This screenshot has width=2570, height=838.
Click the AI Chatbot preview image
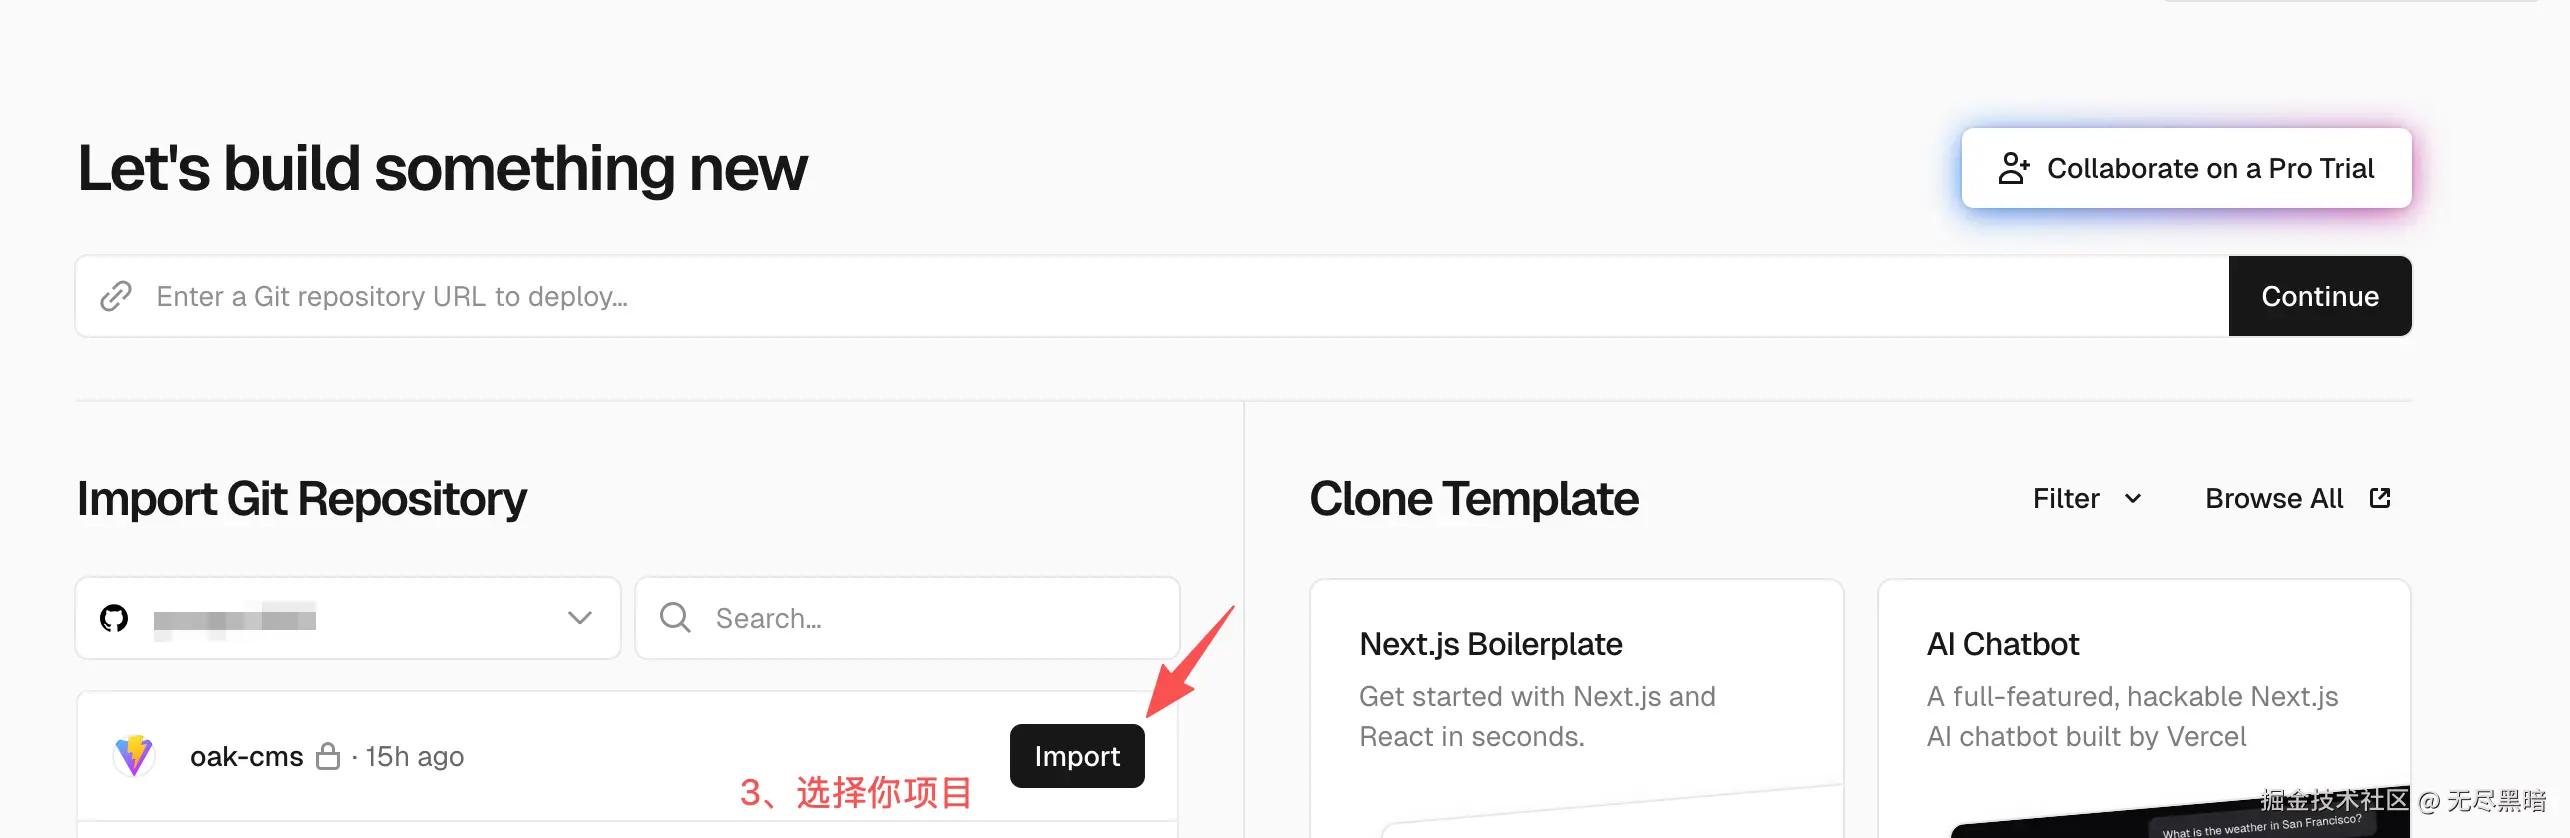point(2180,818)
